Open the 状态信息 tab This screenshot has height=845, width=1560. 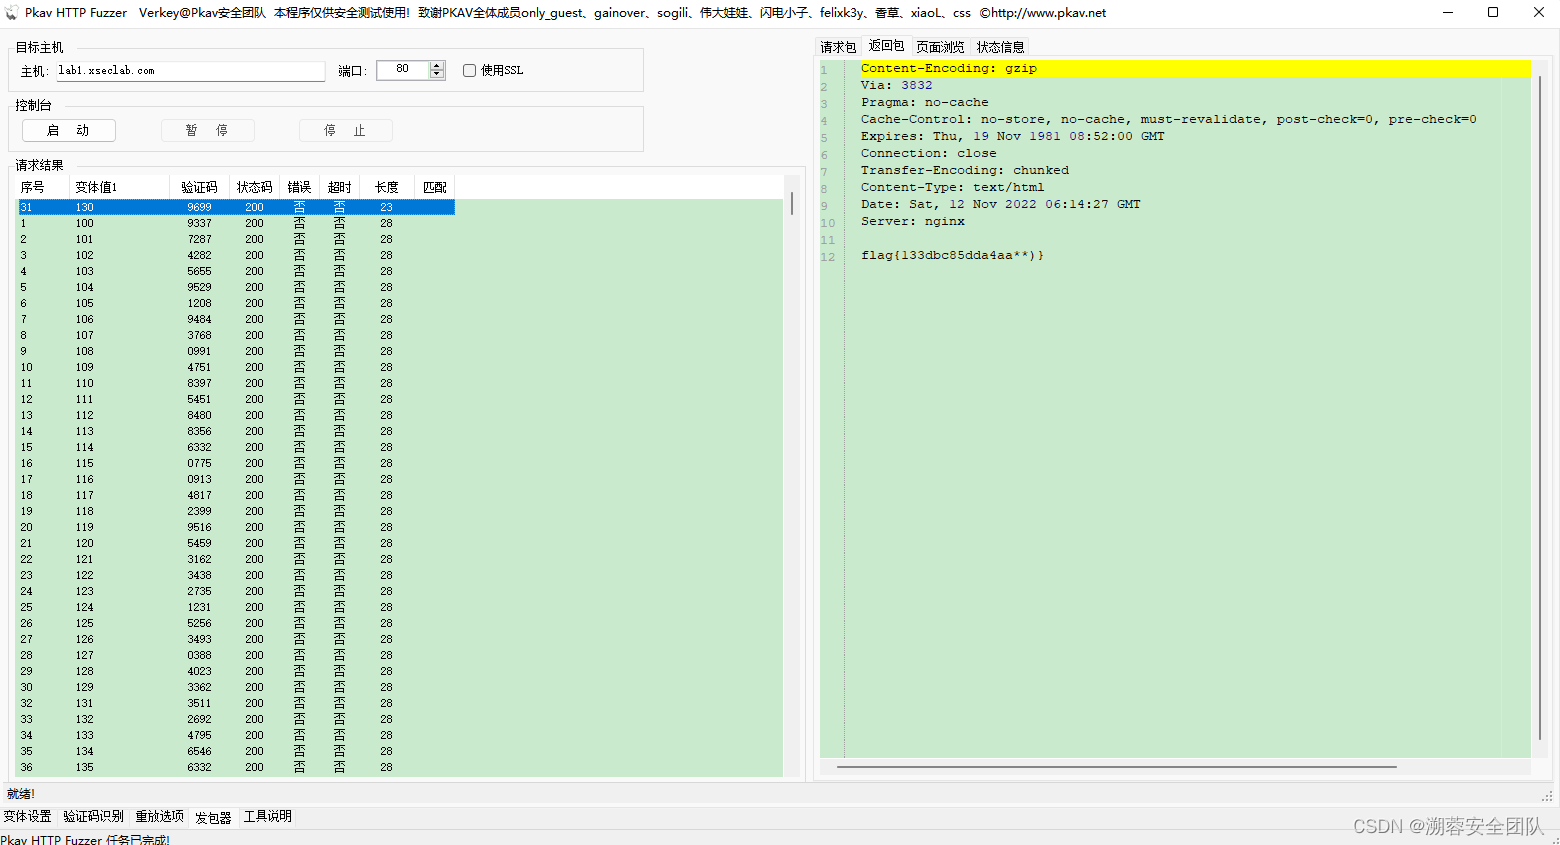pos(1000,46)
